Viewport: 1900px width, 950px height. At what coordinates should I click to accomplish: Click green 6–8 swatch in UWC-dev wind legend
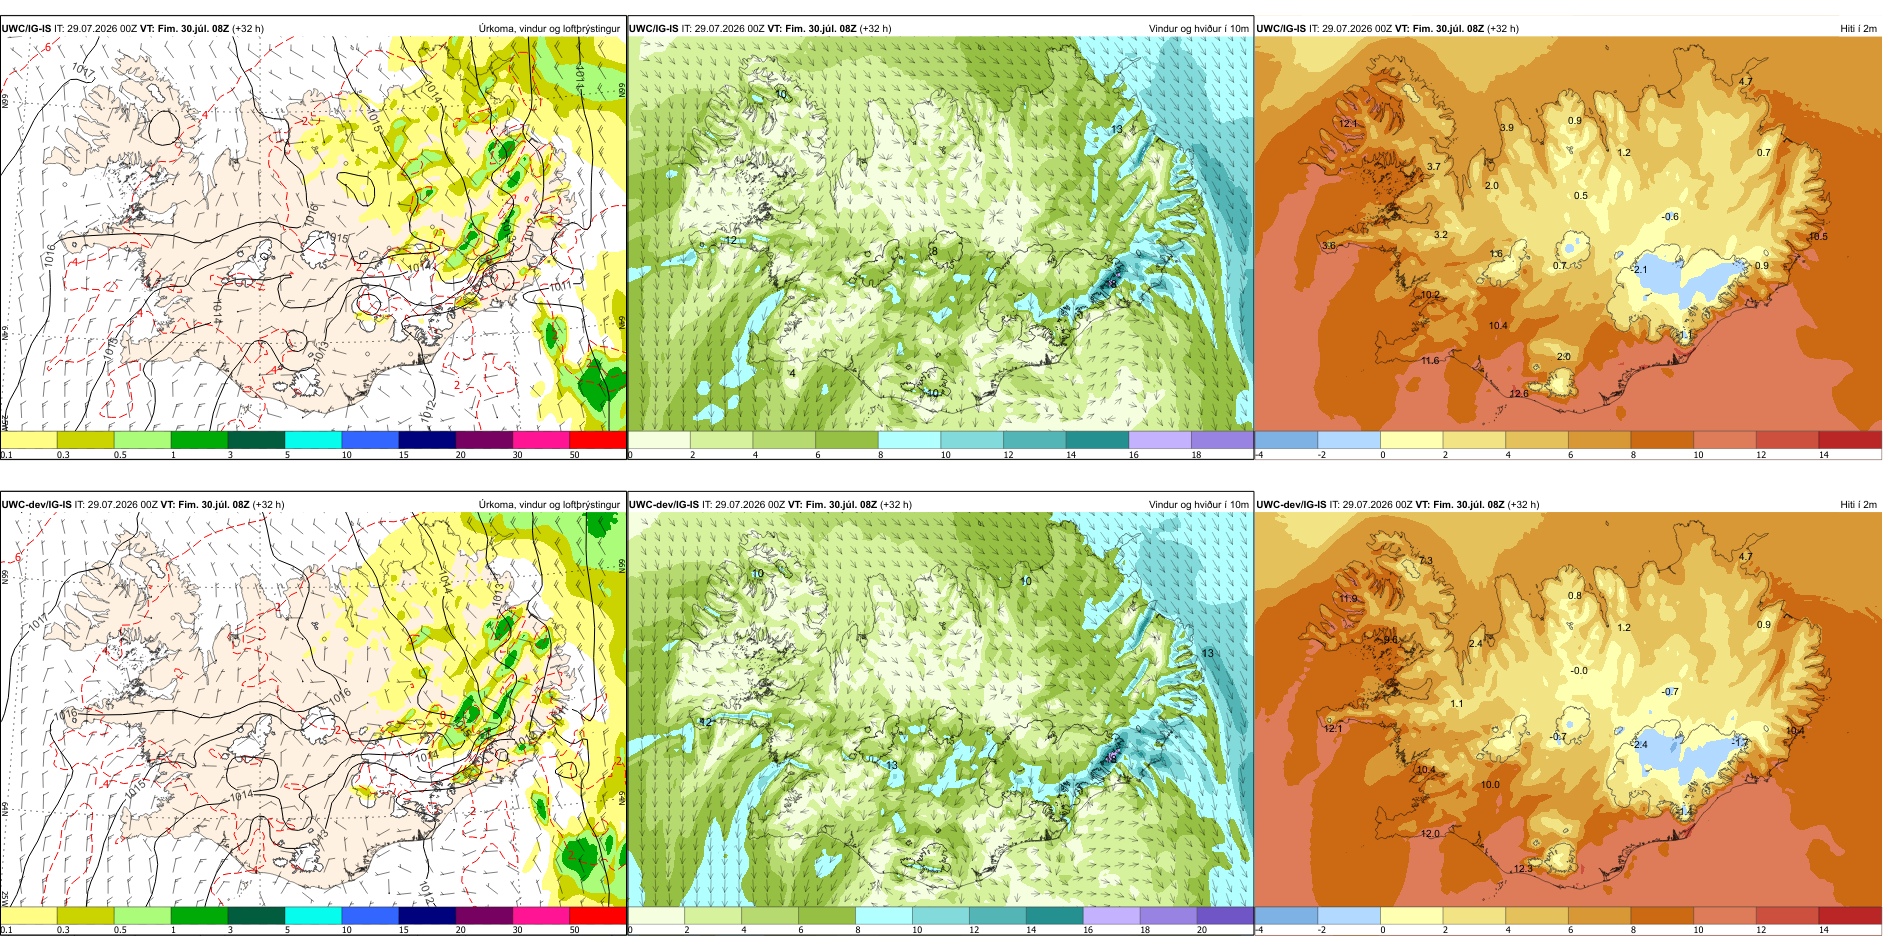(x=827, y=915)
